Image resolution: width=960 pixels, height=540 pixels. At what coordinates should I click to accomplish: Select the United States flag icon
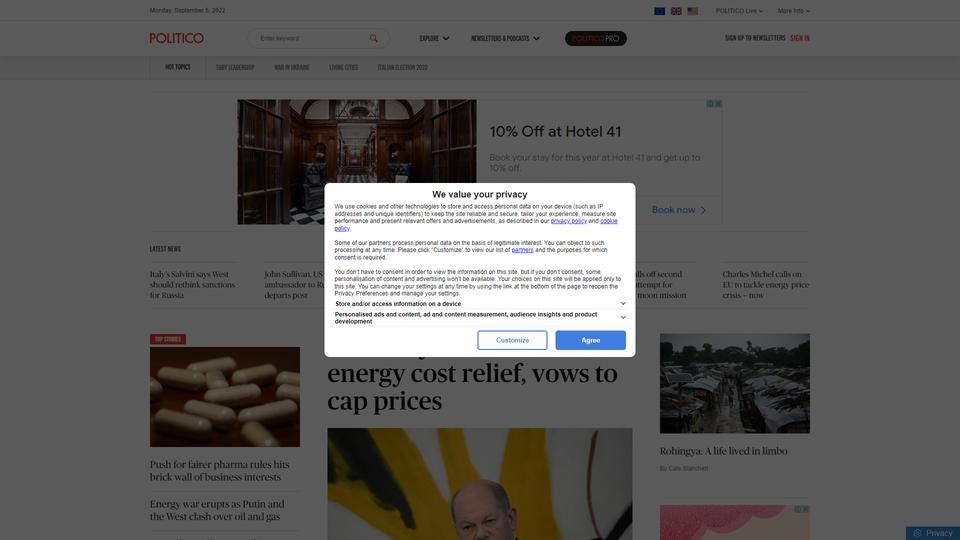(x=692, y=11)
